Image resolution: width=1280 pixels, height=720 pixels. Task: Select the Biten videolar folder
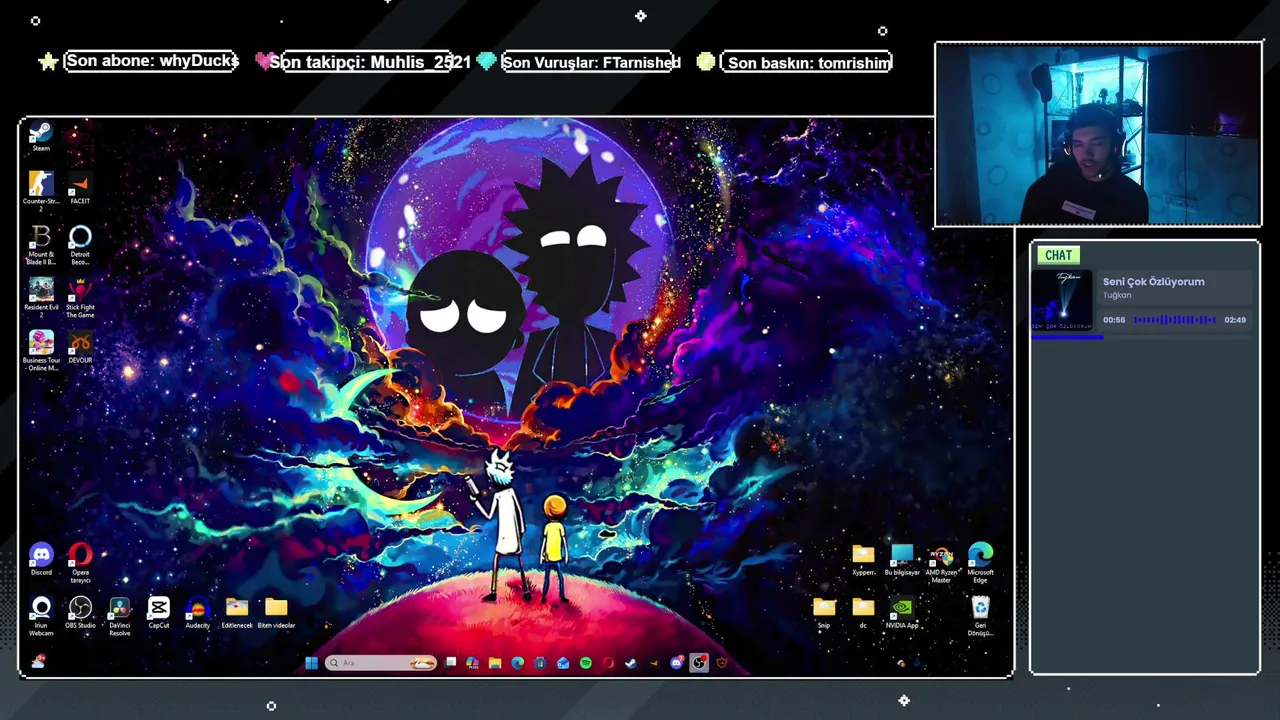[276, 612]
